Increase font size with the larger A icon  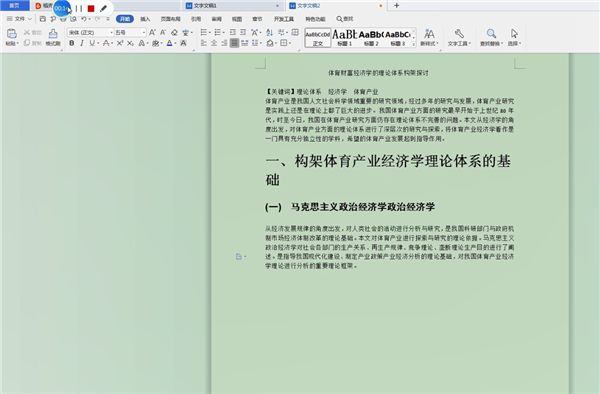pos(152,33)
